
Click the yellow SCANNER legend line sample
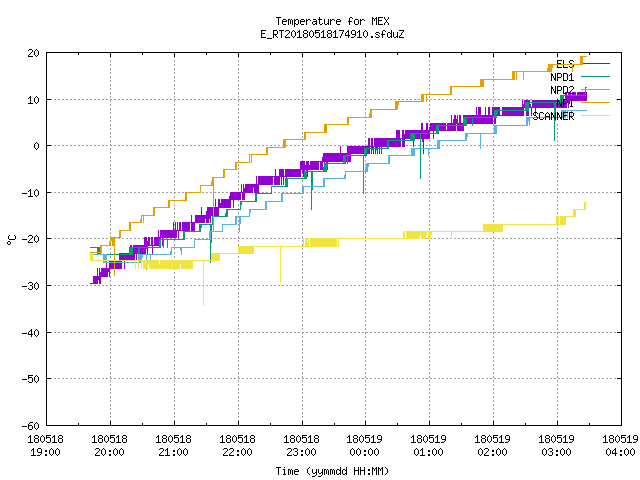[595, 116]
